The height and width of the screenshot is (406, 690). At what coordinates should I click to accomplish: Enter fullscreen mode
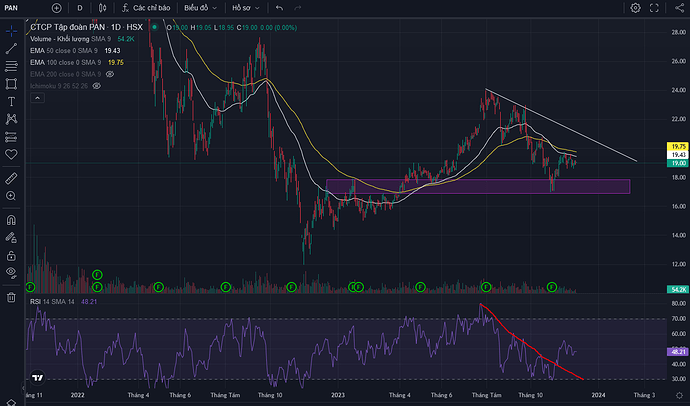654,8
